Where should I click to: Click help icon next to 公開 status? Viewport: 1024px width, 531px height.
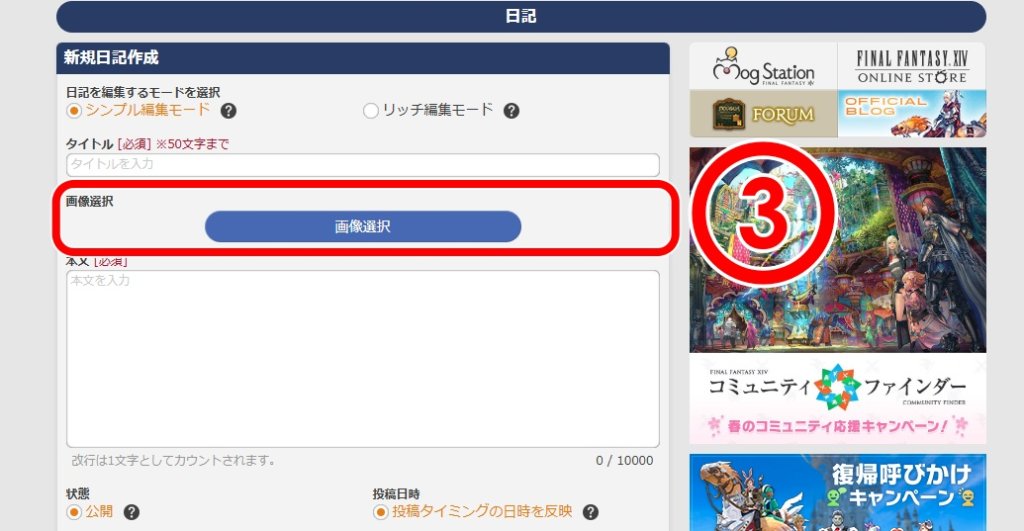(131, 512)
